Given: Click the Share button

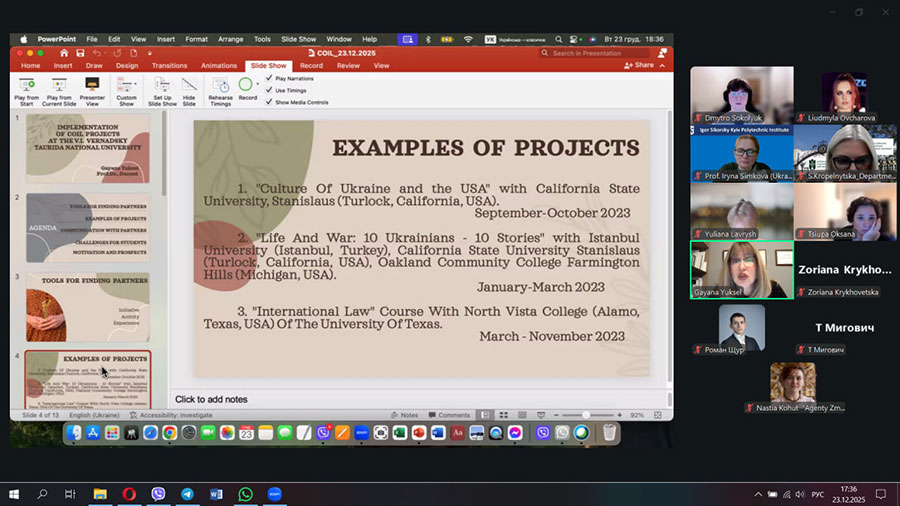Looking at the screenshot, I should 639,65.
